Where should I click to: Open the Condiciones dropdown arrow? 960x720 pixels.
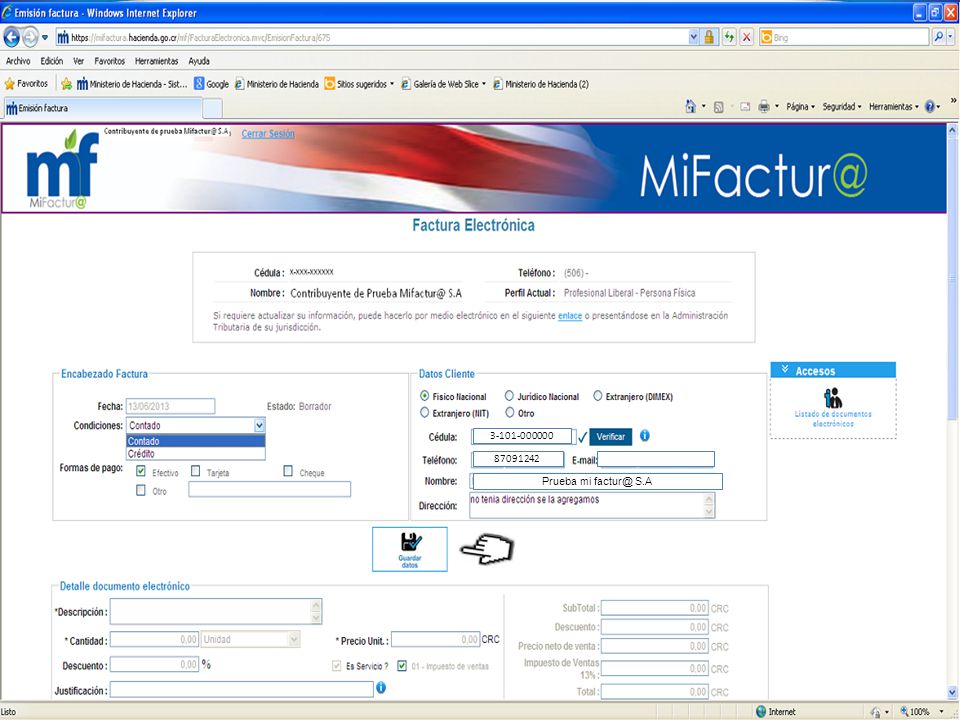coord(260,425)
